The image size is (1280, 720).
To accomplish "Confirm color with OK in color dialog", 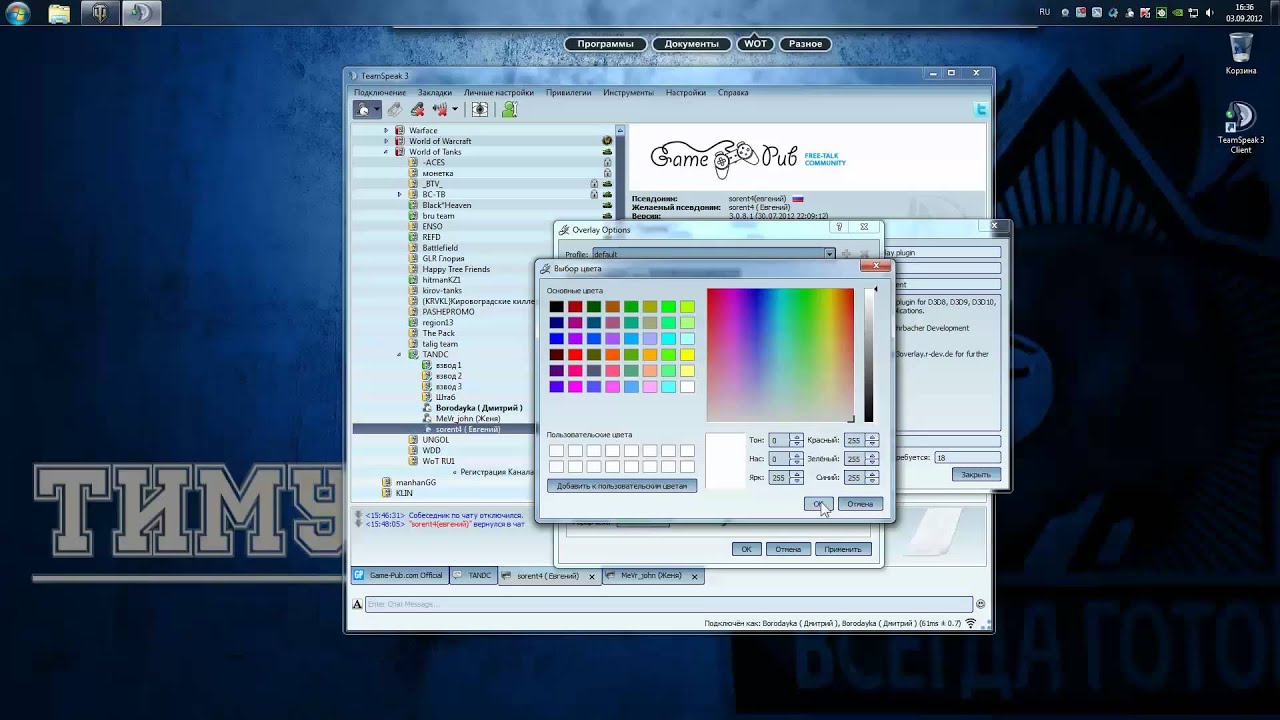I will tap(818, 504).
